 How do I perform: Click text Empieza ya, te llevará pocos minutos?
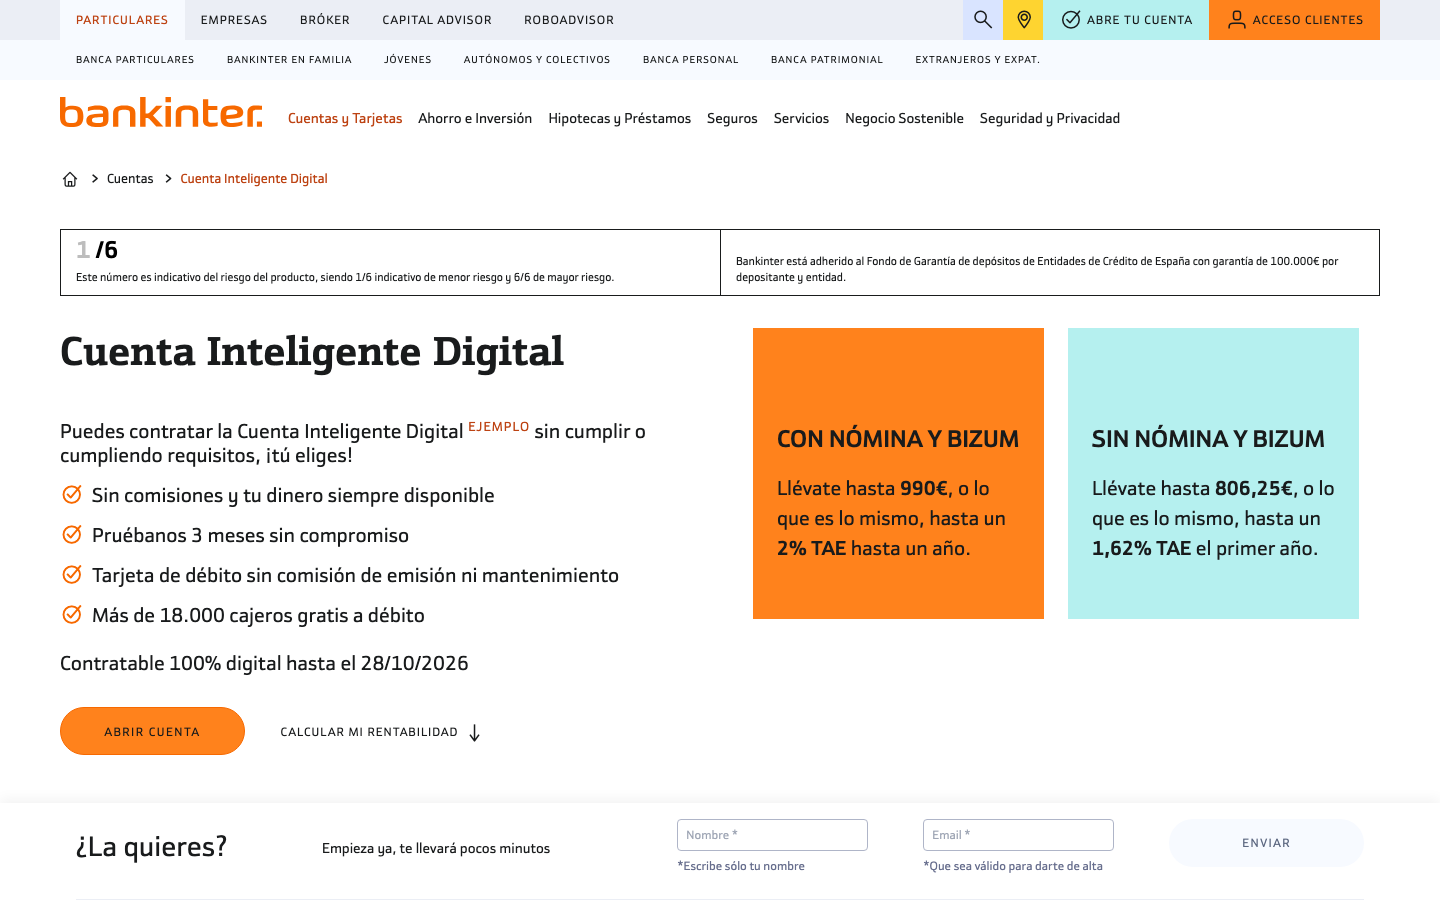(x=436, y=848)
